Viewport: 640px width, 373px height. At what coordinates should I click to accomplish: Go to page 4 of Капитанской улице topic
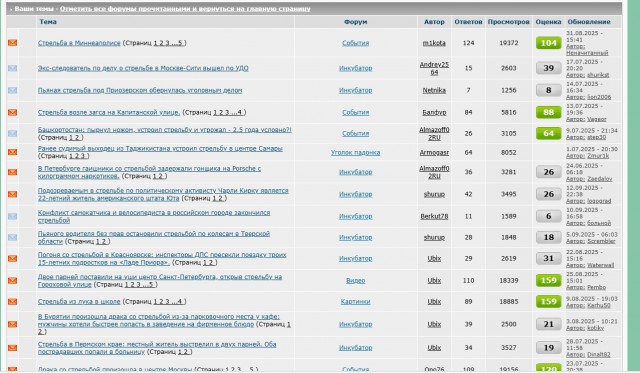pyautogui.click(x=240, y=112)
